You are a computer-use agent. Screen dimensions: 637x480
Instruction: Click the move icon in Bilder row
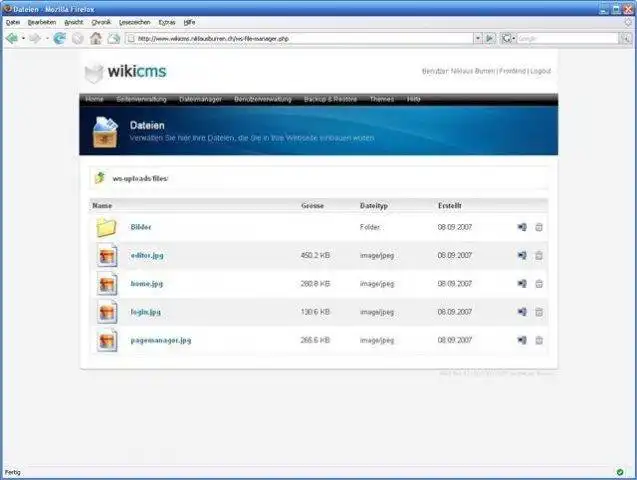tap(522, 227)
